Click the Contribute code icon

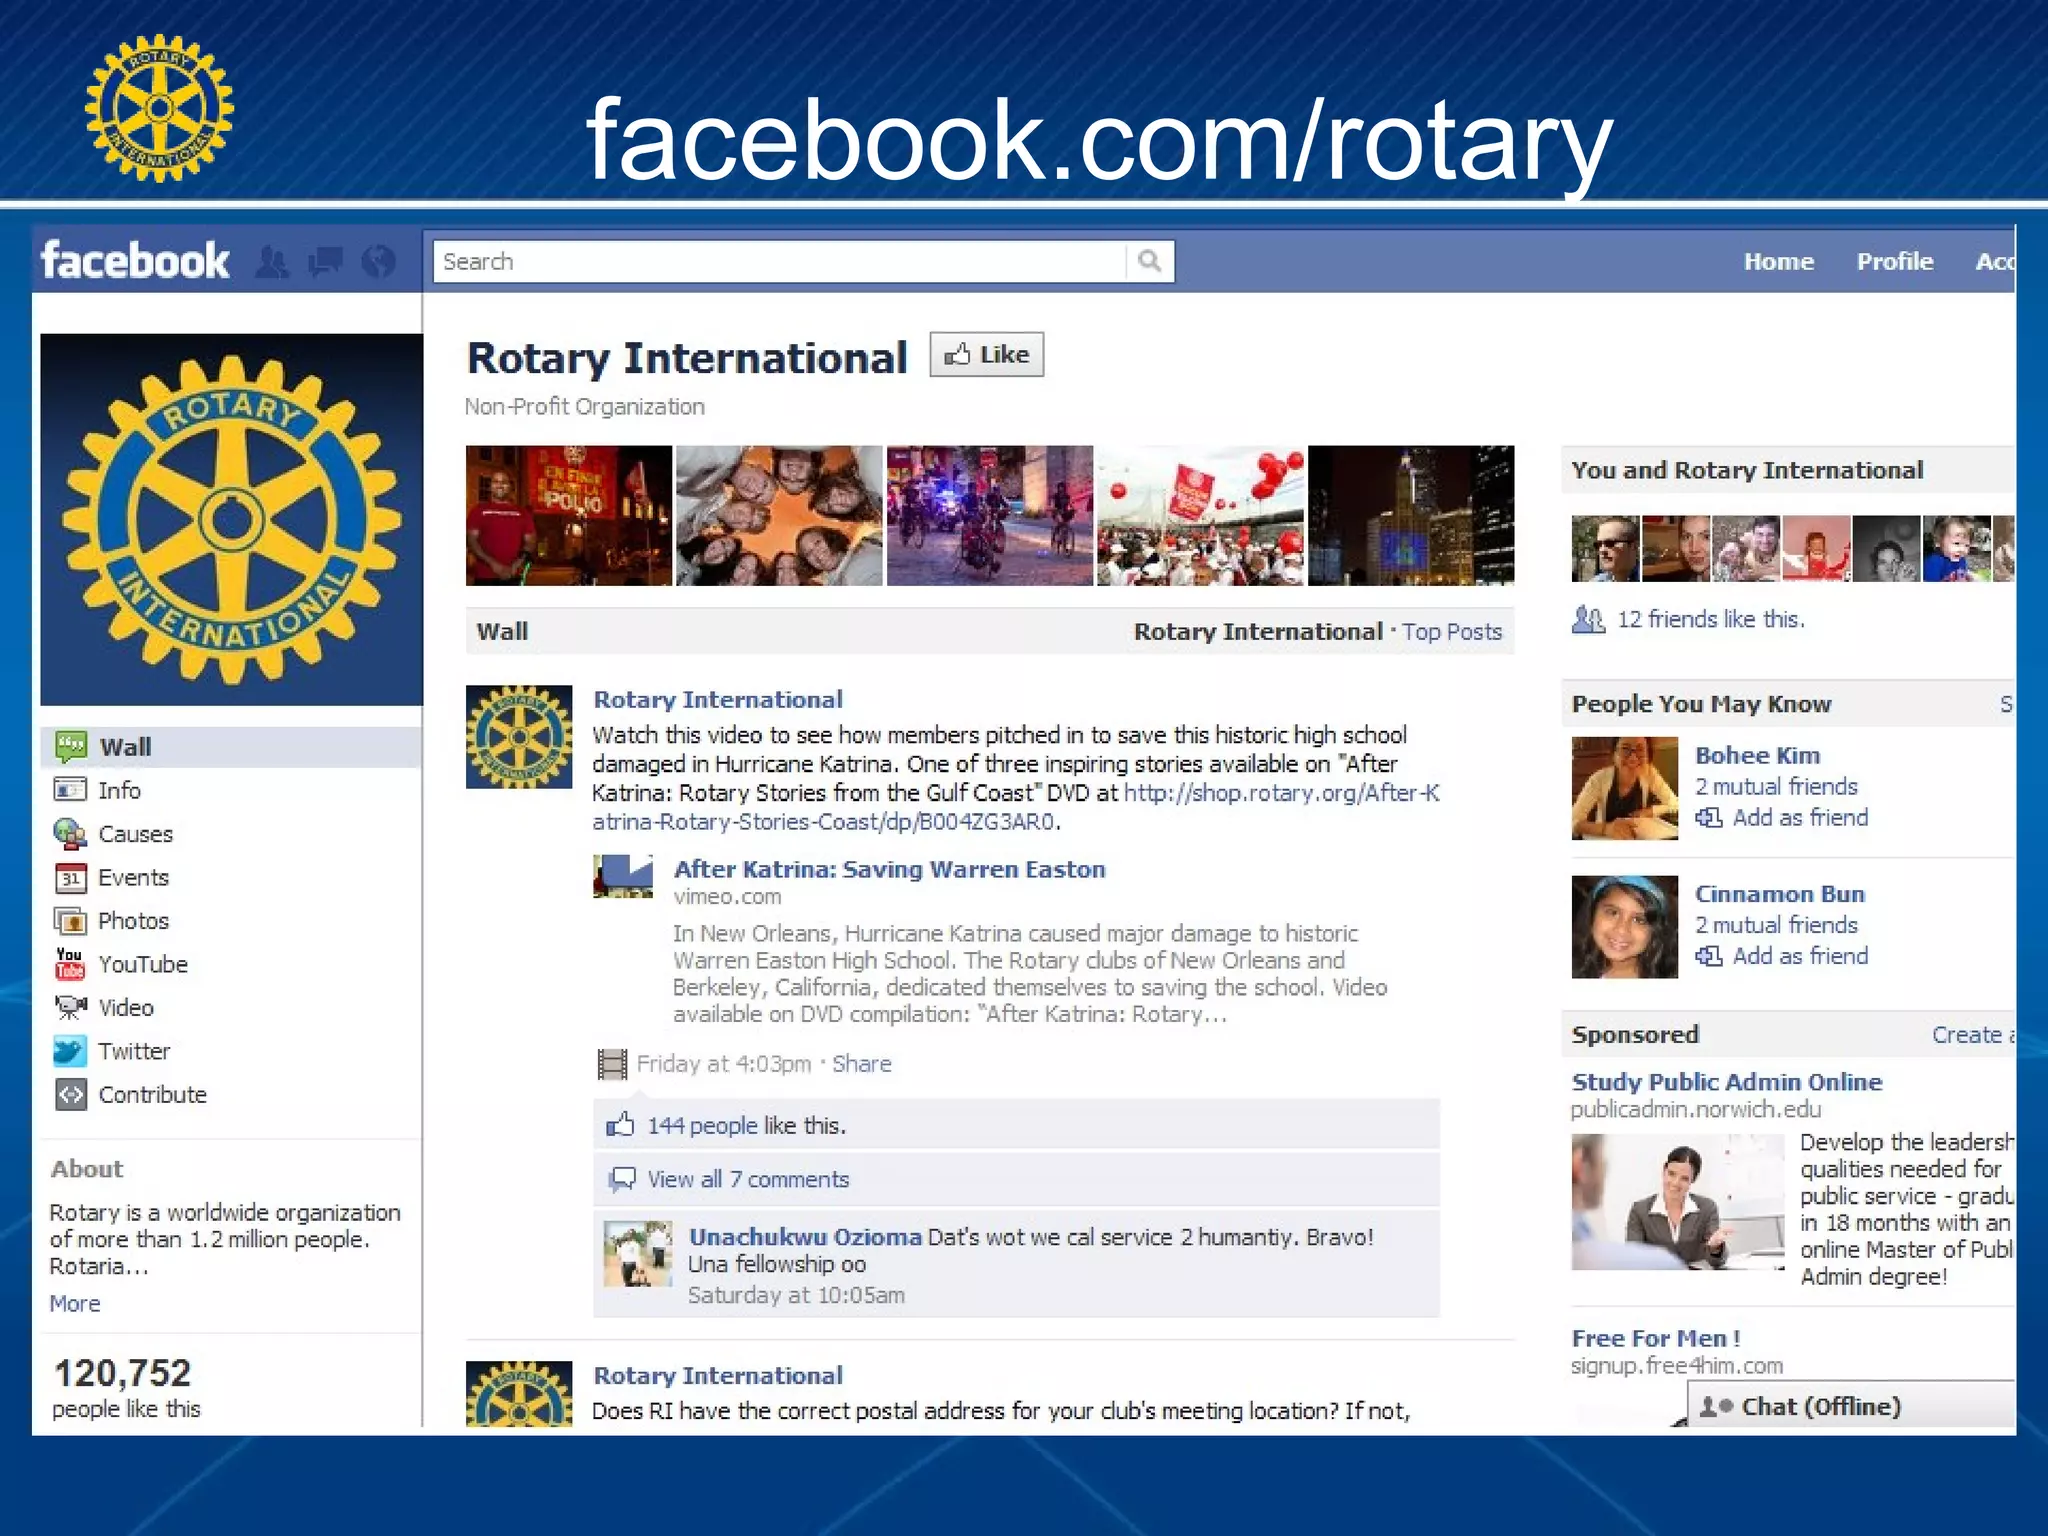pyautogui.click(x=70, y=1095)
